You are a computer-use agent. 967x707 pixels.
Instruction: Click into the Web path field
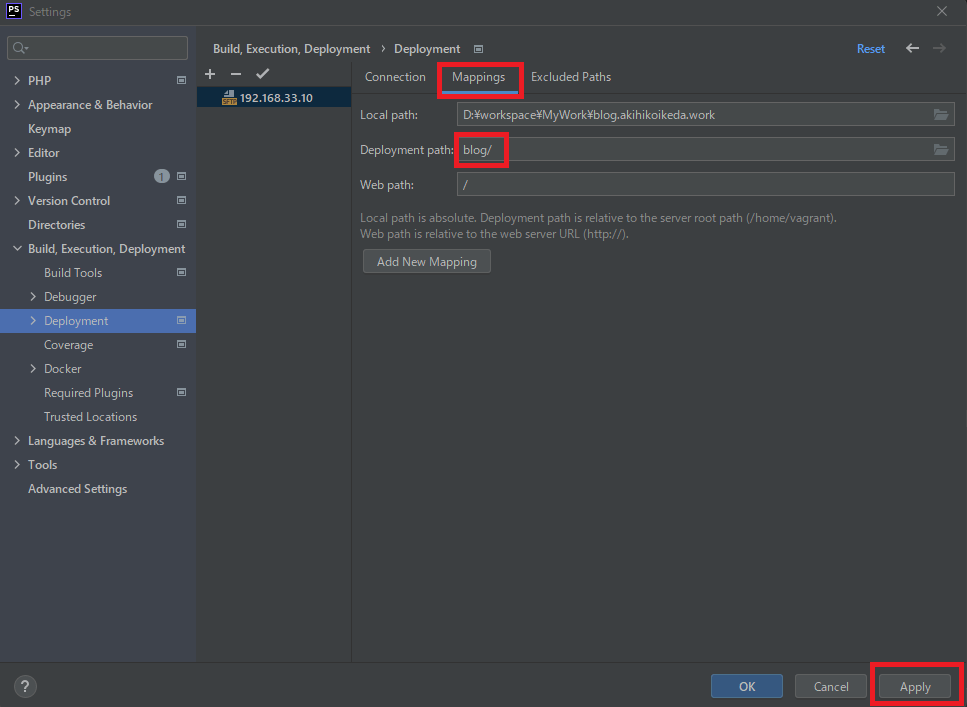click(705, 185)
